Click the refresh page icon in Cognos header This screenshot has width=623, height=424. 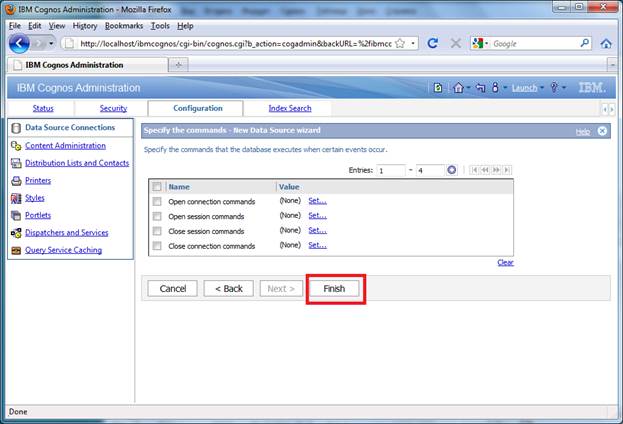tap(437, 87)
